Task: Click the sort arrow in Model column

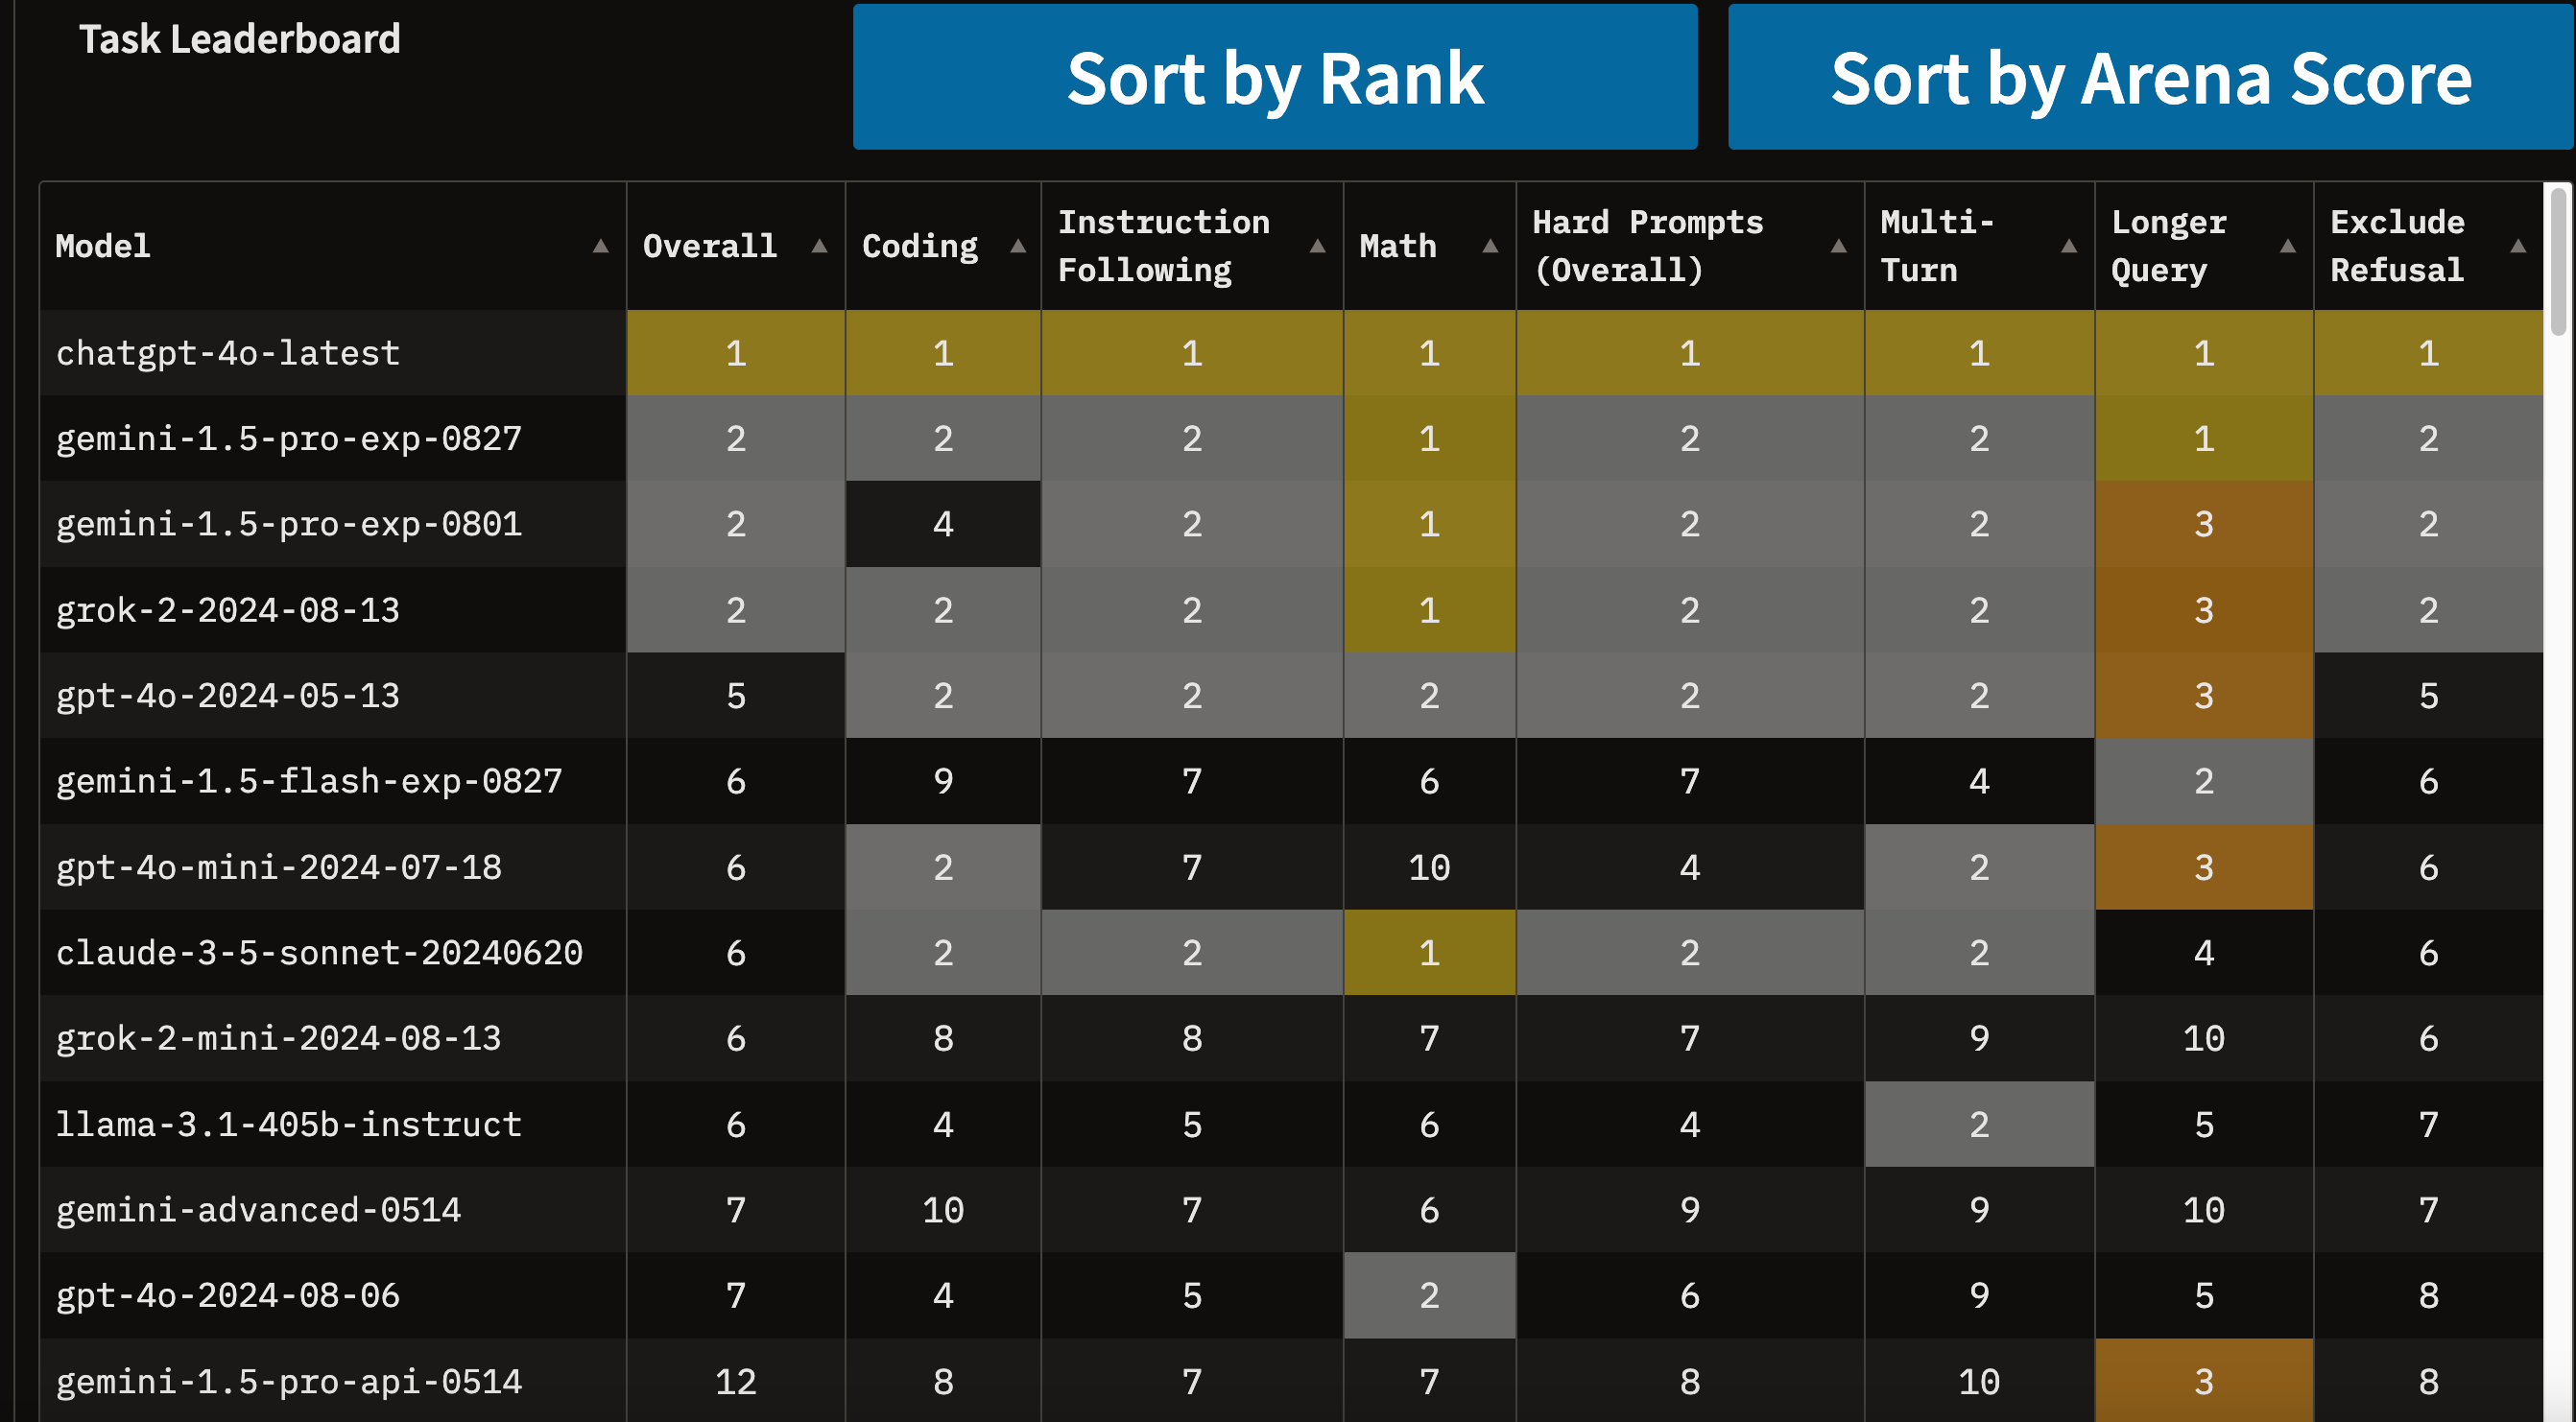Action: (x=600, y=246)
